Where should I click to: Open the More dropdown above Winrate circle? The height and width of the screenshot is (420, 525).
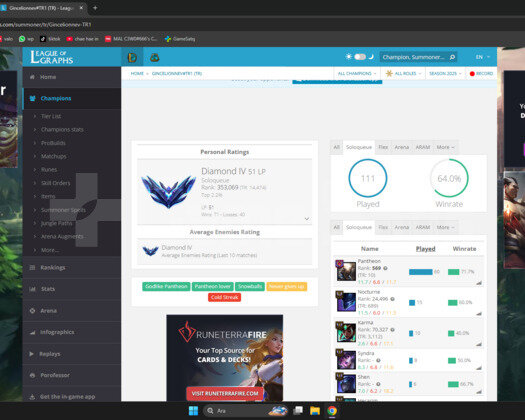click(445, 147)
